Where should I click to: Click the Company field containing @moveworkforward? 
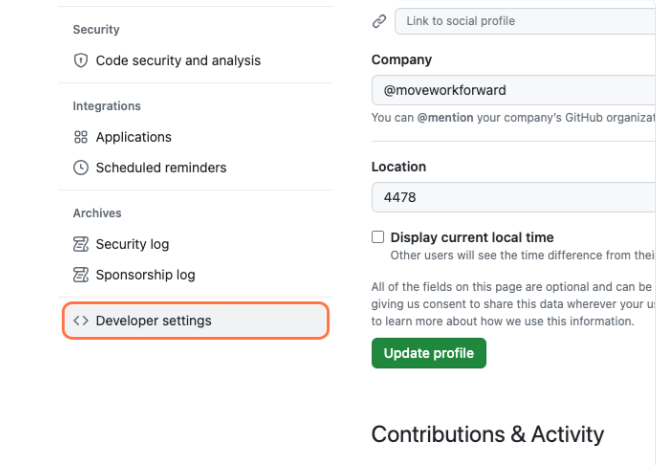click(x=514, y=90)
